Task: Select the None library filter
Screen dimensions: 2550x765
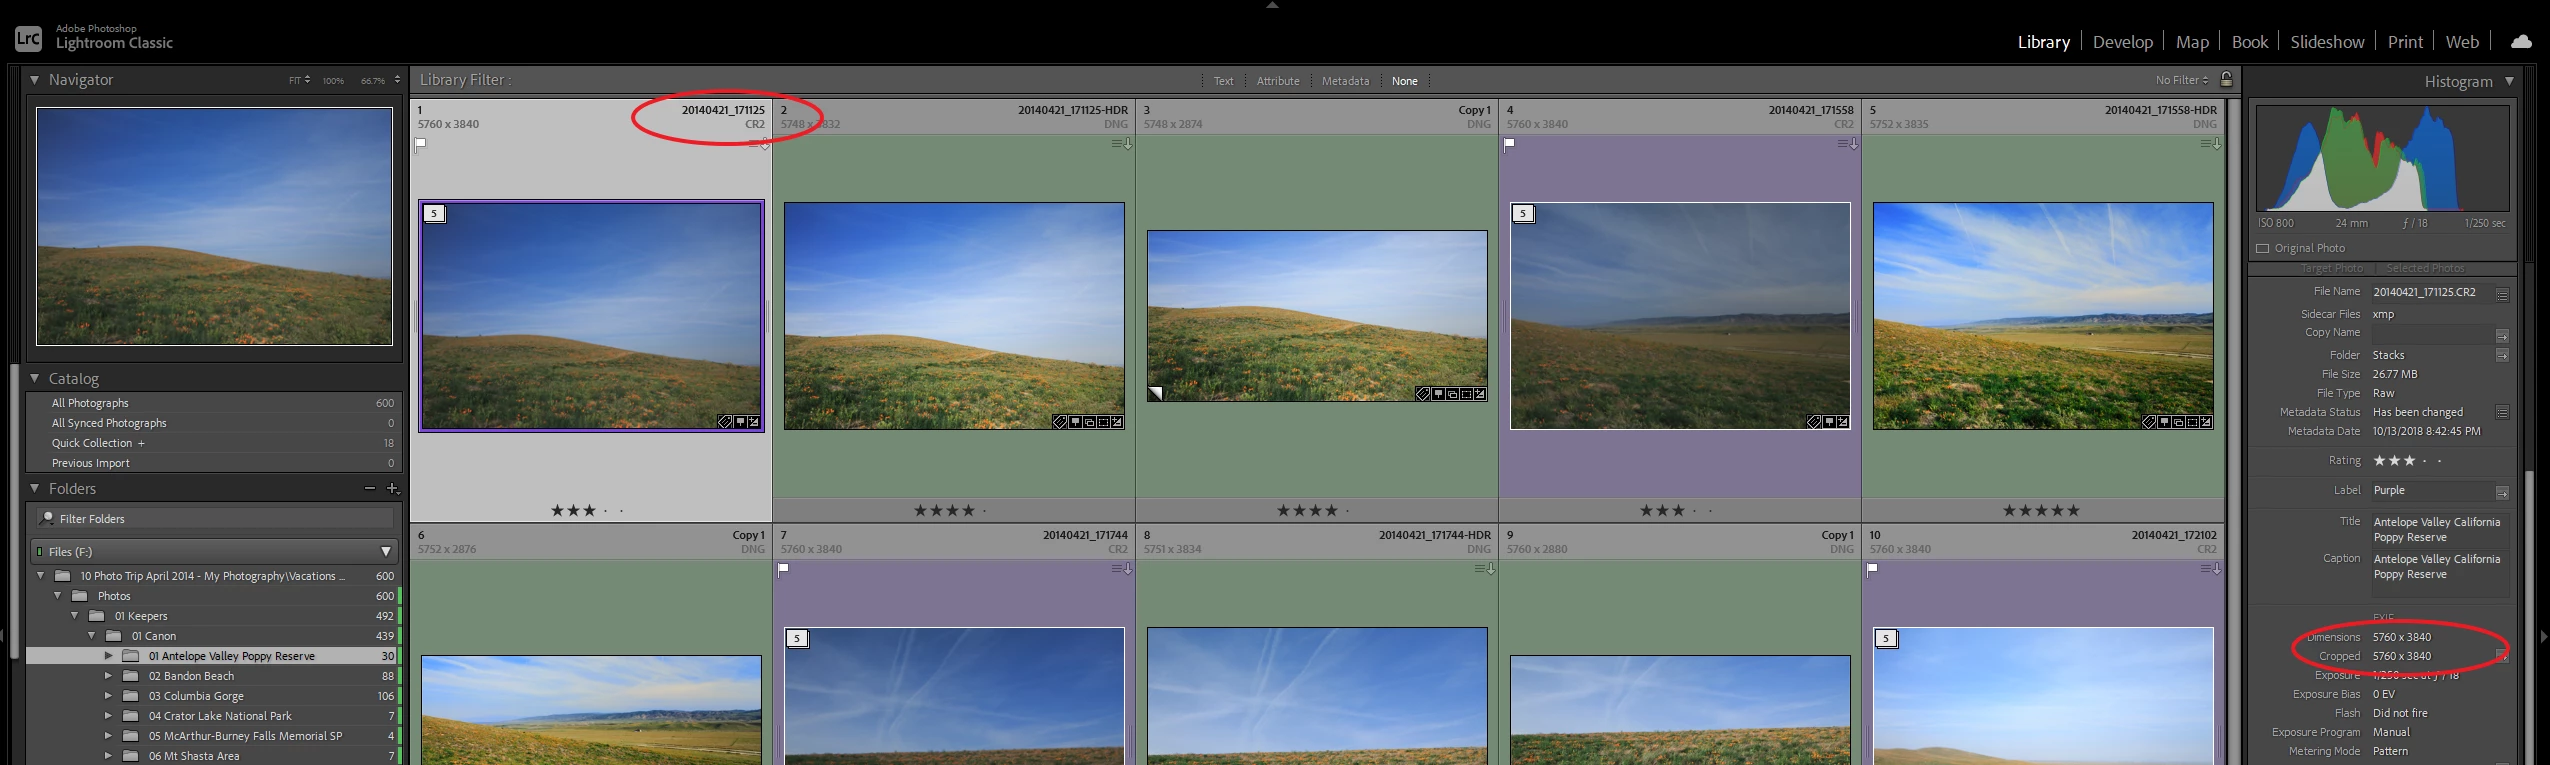Action: pos(1404,81)
